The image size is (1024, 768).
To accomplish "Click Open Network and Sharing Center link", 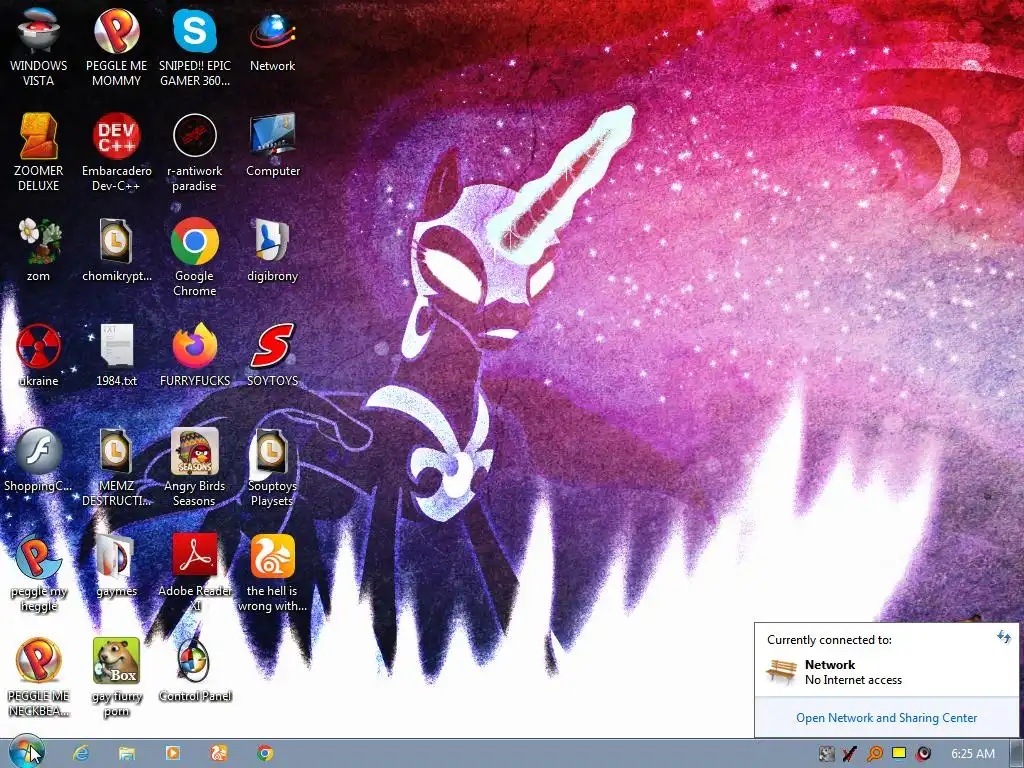I will coord(886,718).
